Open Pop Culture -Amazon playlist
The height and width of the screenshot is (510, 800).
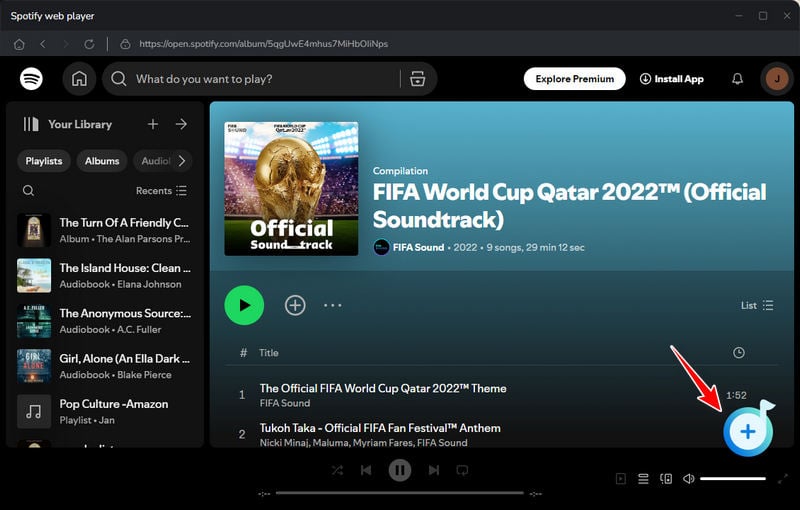(105, 411)
